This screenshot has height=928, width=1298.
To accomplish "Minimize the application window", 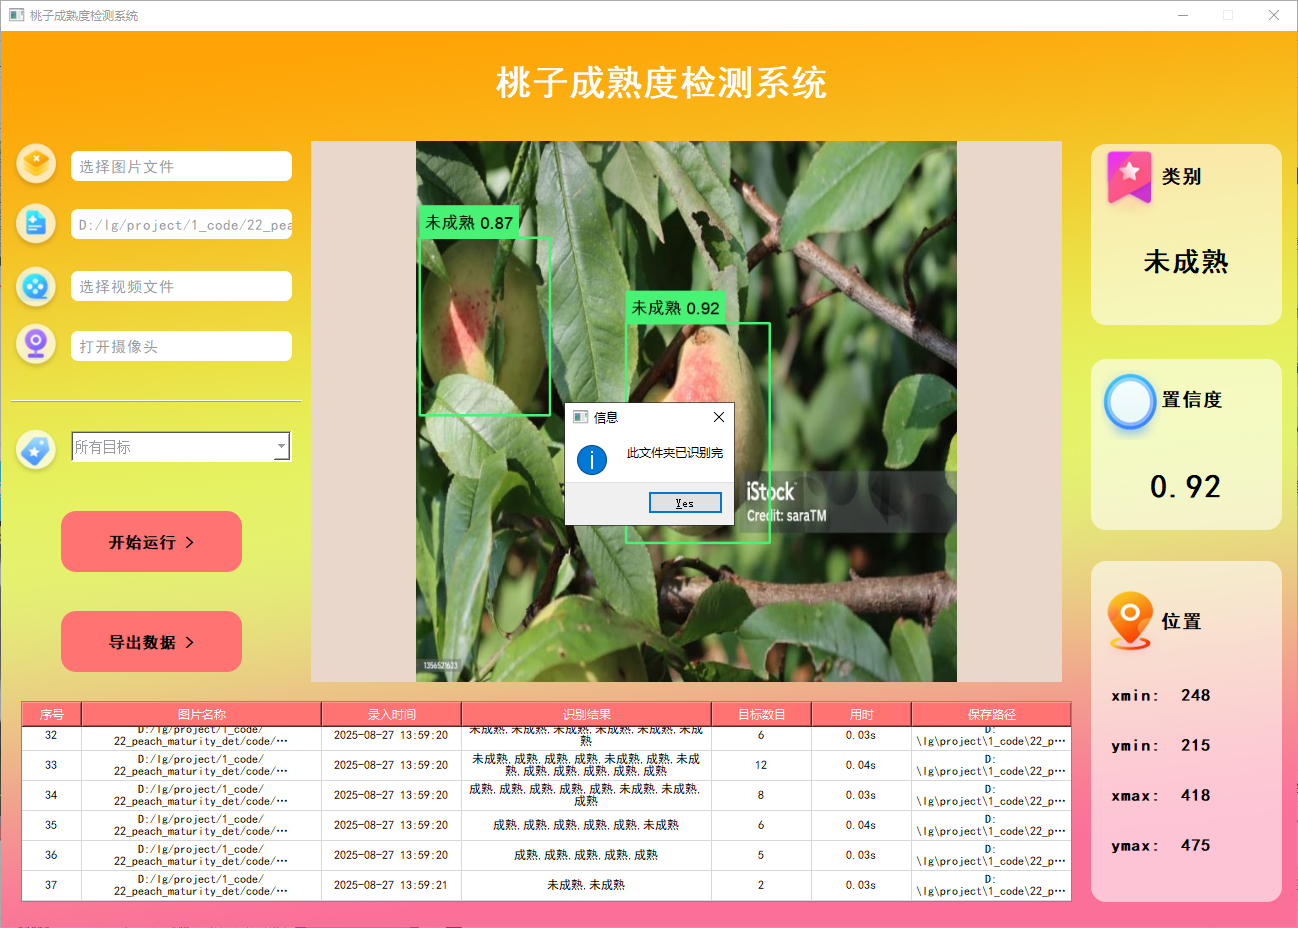I will [x=1183, y=15].
